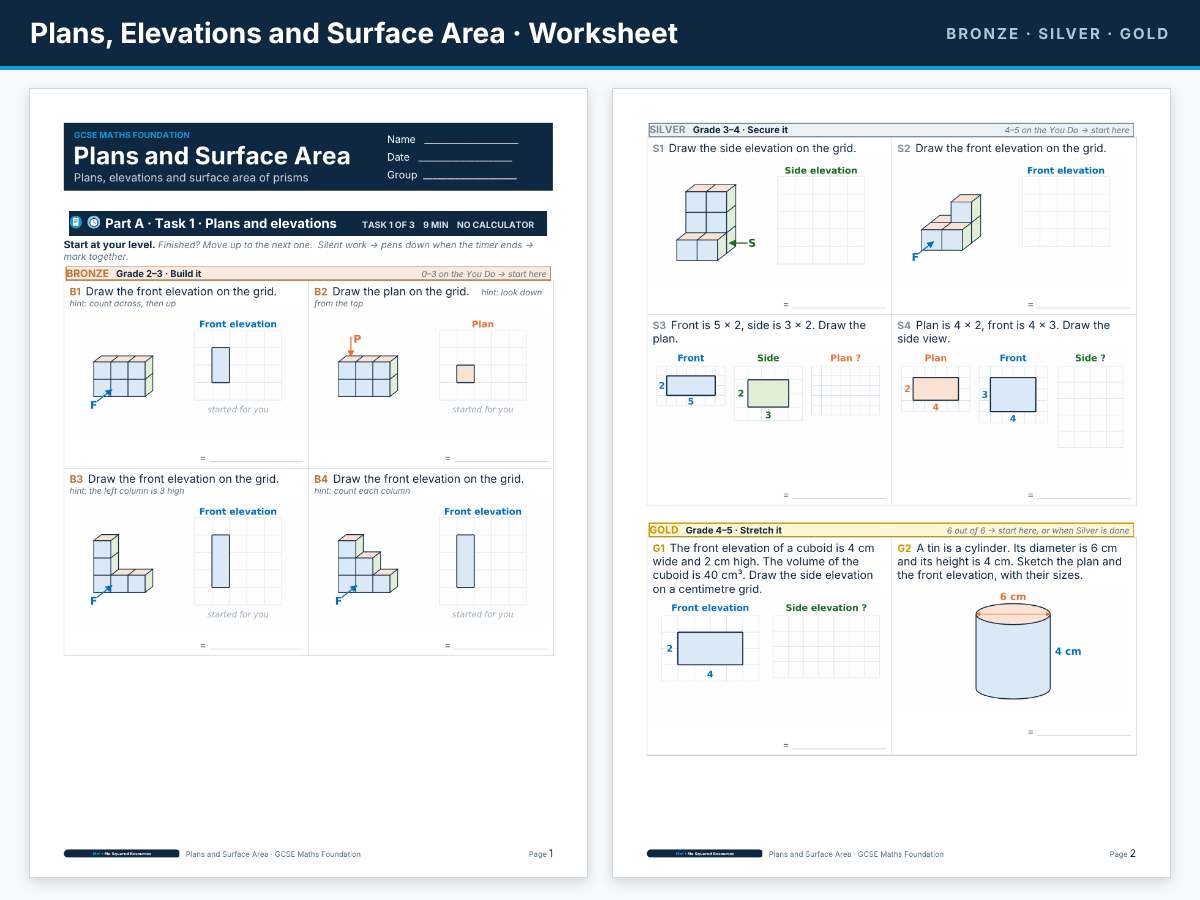Select the top banner title ending in "Worksheet"

(x=354, y=33)
